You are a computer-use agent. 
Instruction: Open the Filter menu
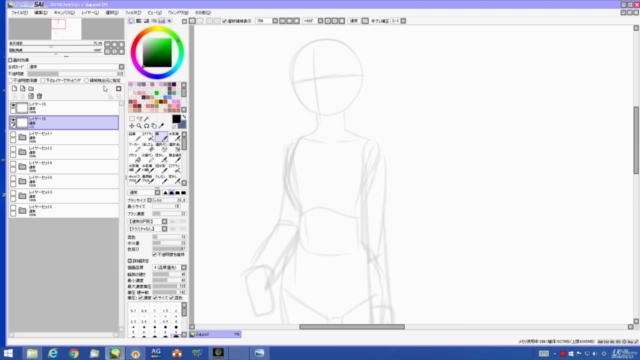pos(133,13)
